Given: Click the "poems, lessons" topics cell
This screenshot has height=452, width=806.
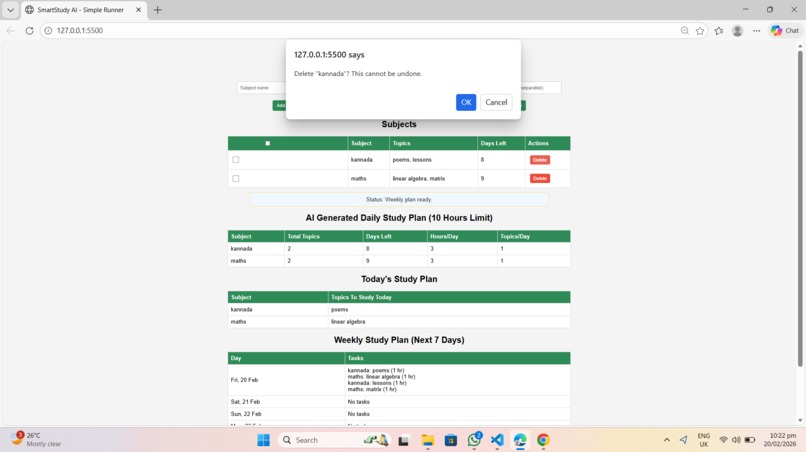Looking at the screenshot, I should point(433,160).
